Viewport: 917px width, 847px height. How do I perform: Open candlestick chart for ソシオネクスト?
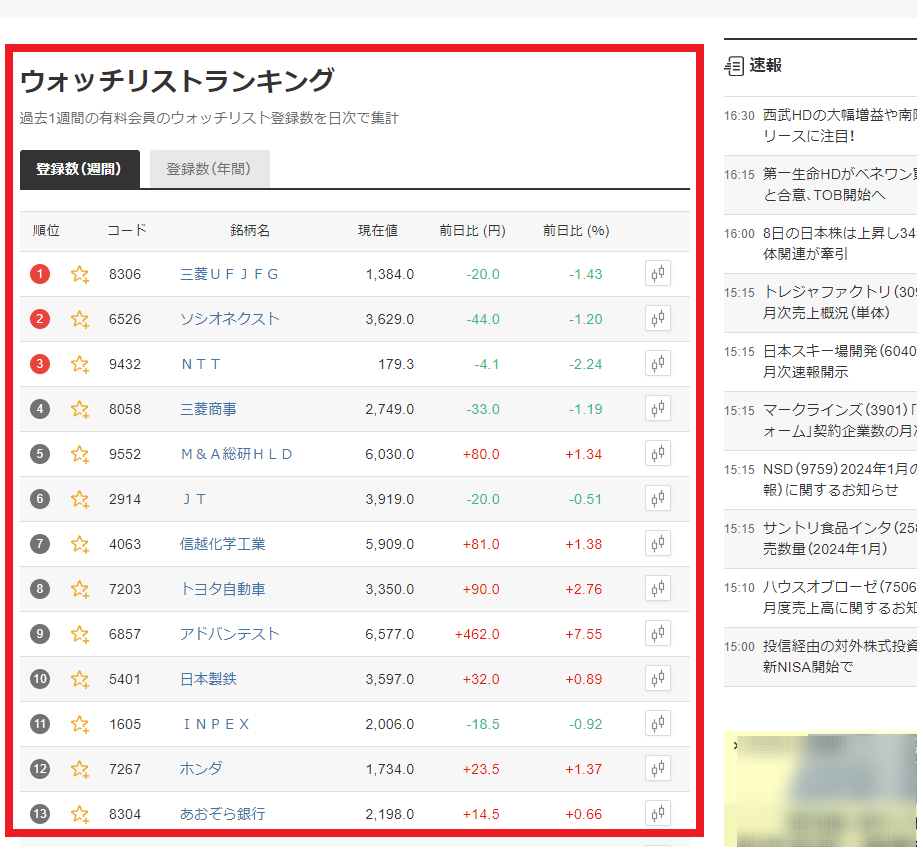[658, 318]
